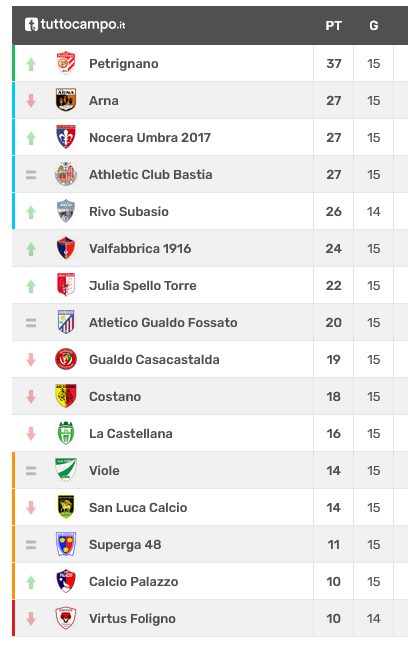Click Petrignano's green up trend arrow
Image resolution: width=408 pixels, height=645 pixels.
(31, 64)
